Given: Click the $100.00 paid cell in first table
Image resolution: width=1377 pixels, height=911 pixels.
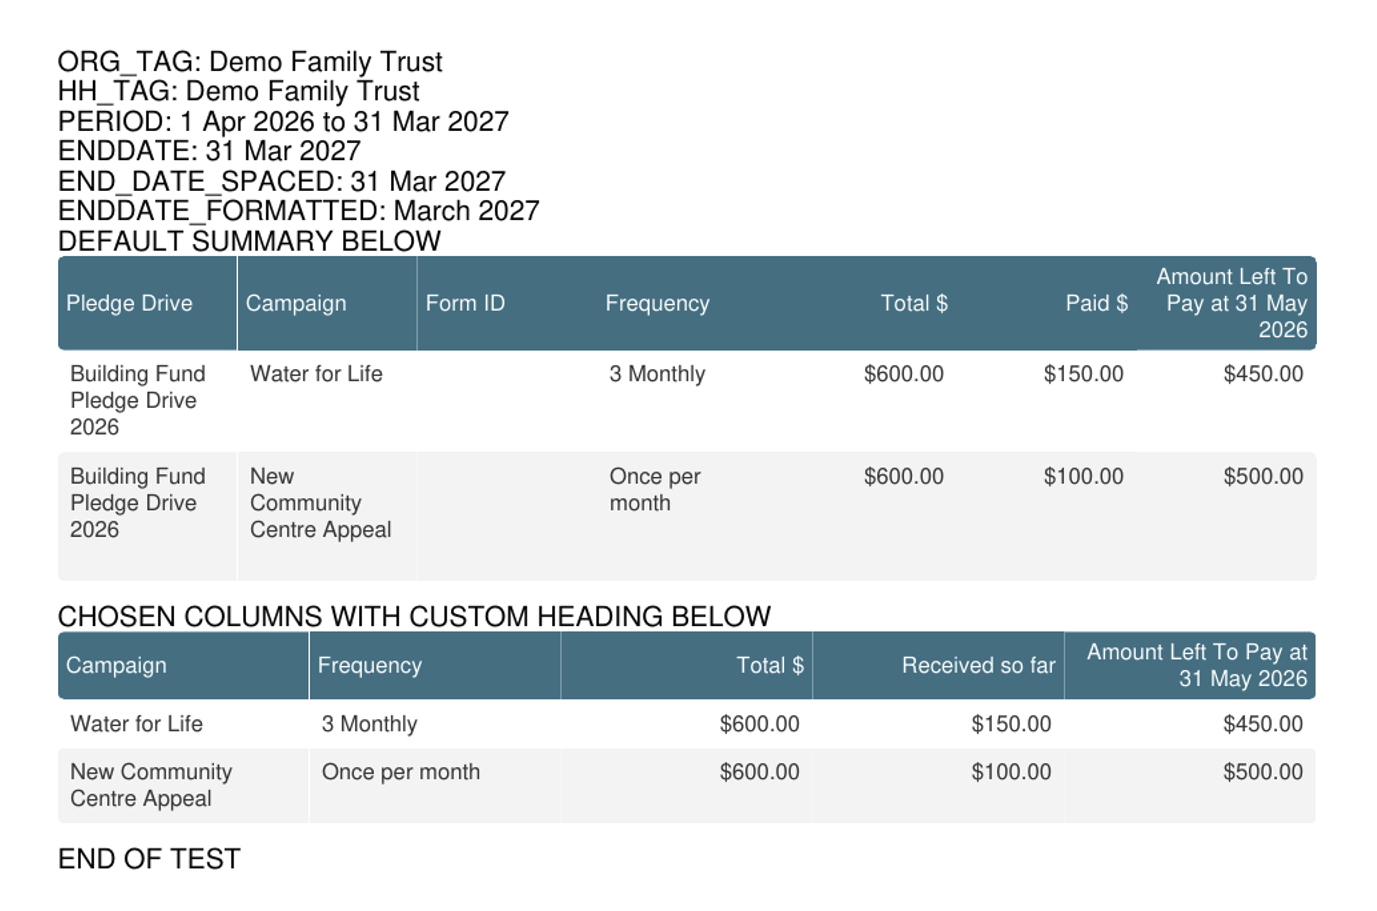Looking at the screenshot, I should [x=1083, y=477].
